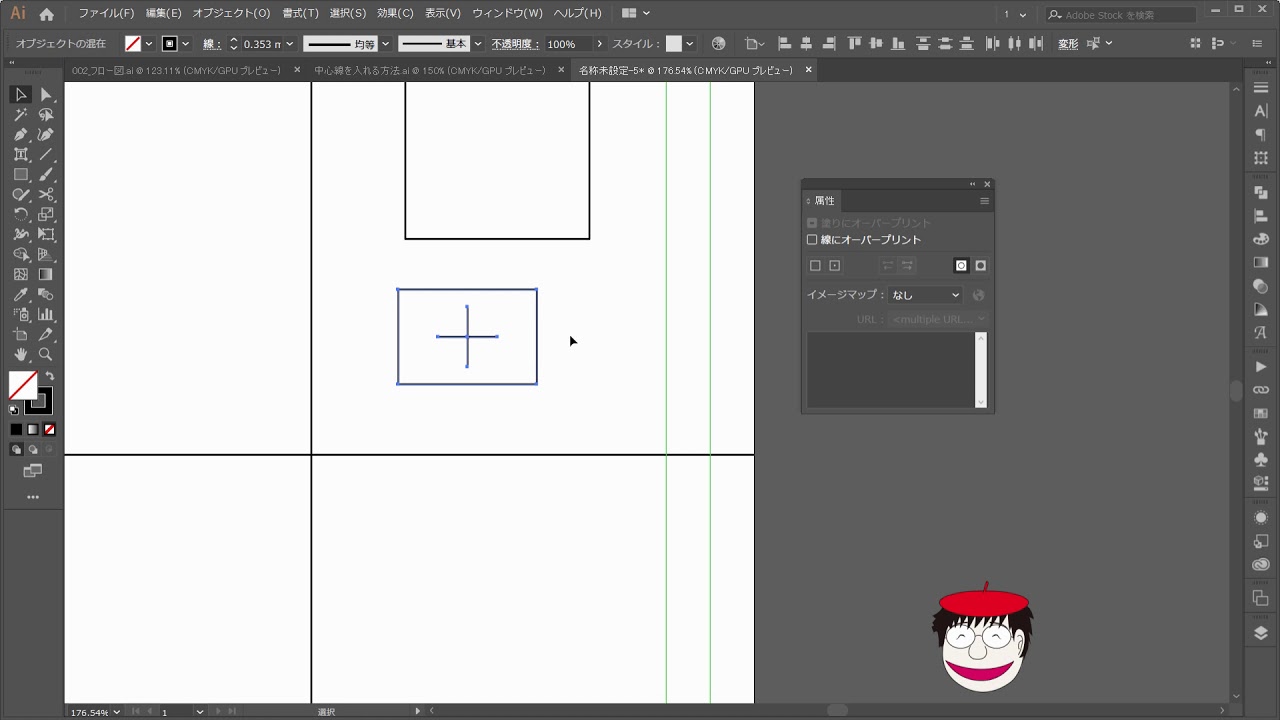The height and width of the screenshot is (720, 1280).
Task: Go to Home screen icon
Action: 46,14
